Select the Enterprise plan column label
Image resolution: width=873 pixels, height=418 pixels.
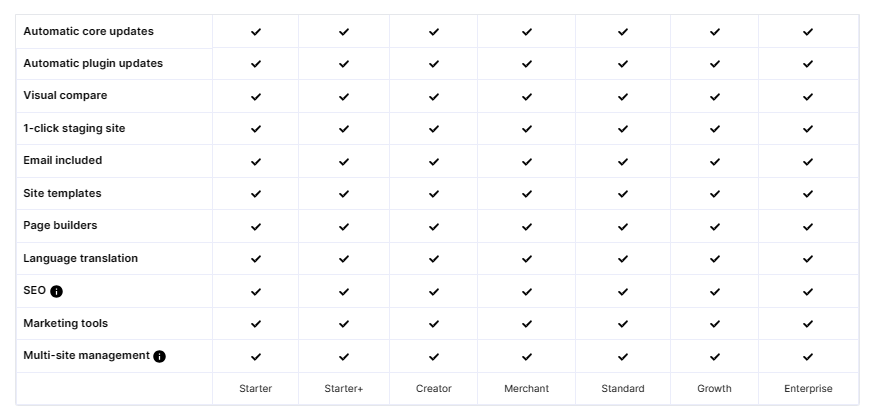[x=808, y=389]
